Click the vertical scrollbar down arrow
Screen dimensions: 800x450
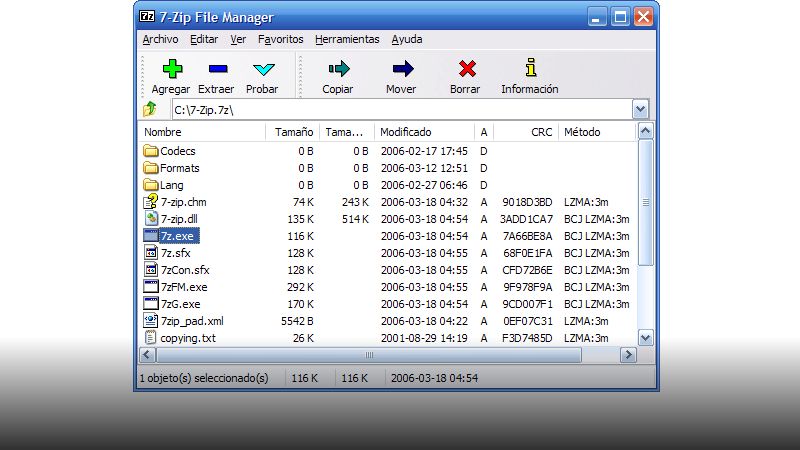(645, 338)
